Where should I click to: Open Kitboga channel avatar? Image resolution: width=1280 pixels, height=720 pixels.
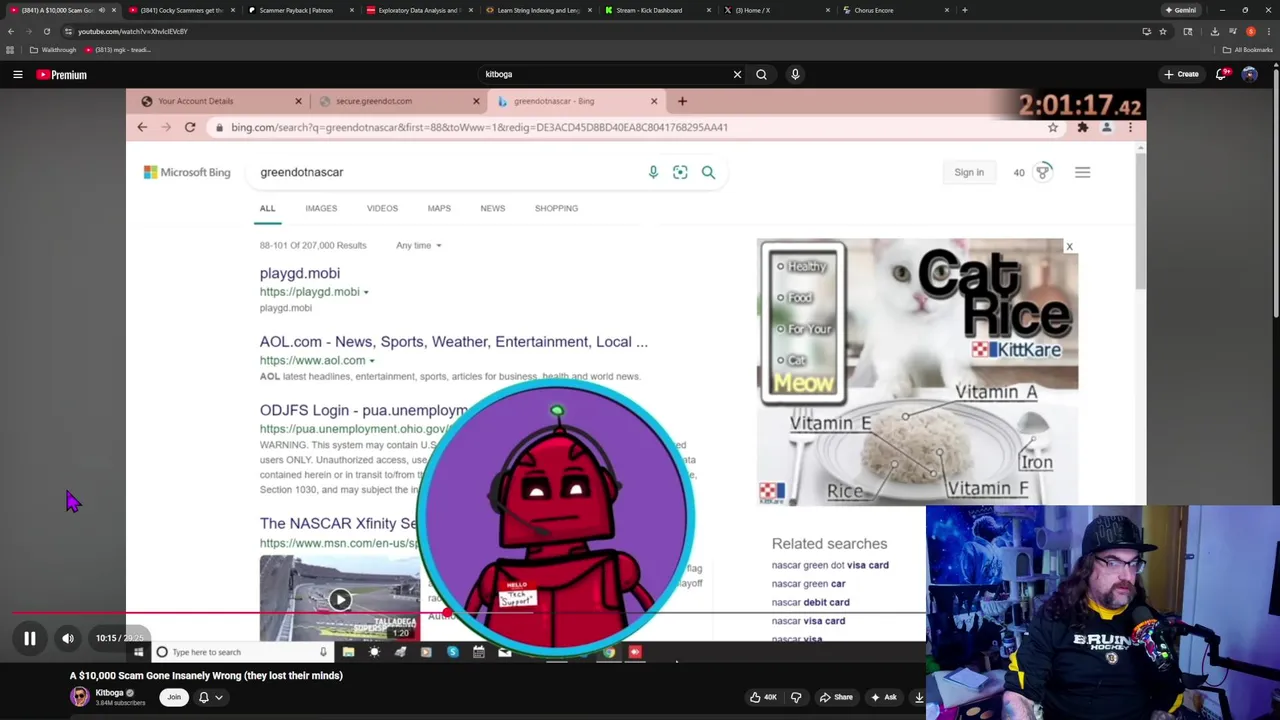pyautogui.click(x=79, y=697)
